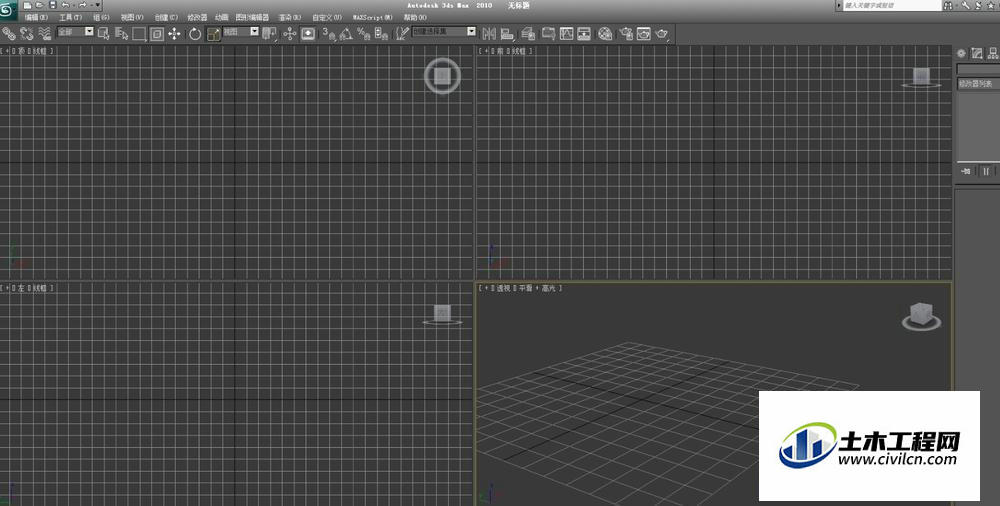Open the 编辑(E) Edit menu
Image resolution: width=1000 pixels, height=506 pixels.
coord(36,17)
